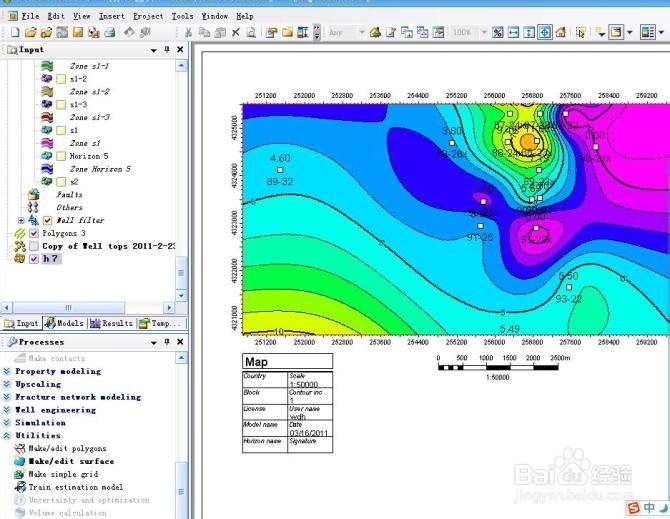This screenshot has width=670, height=519.
Task: Open the Input panel dropdown arrow
Action: pyautogui.click(x=154, y=50)
